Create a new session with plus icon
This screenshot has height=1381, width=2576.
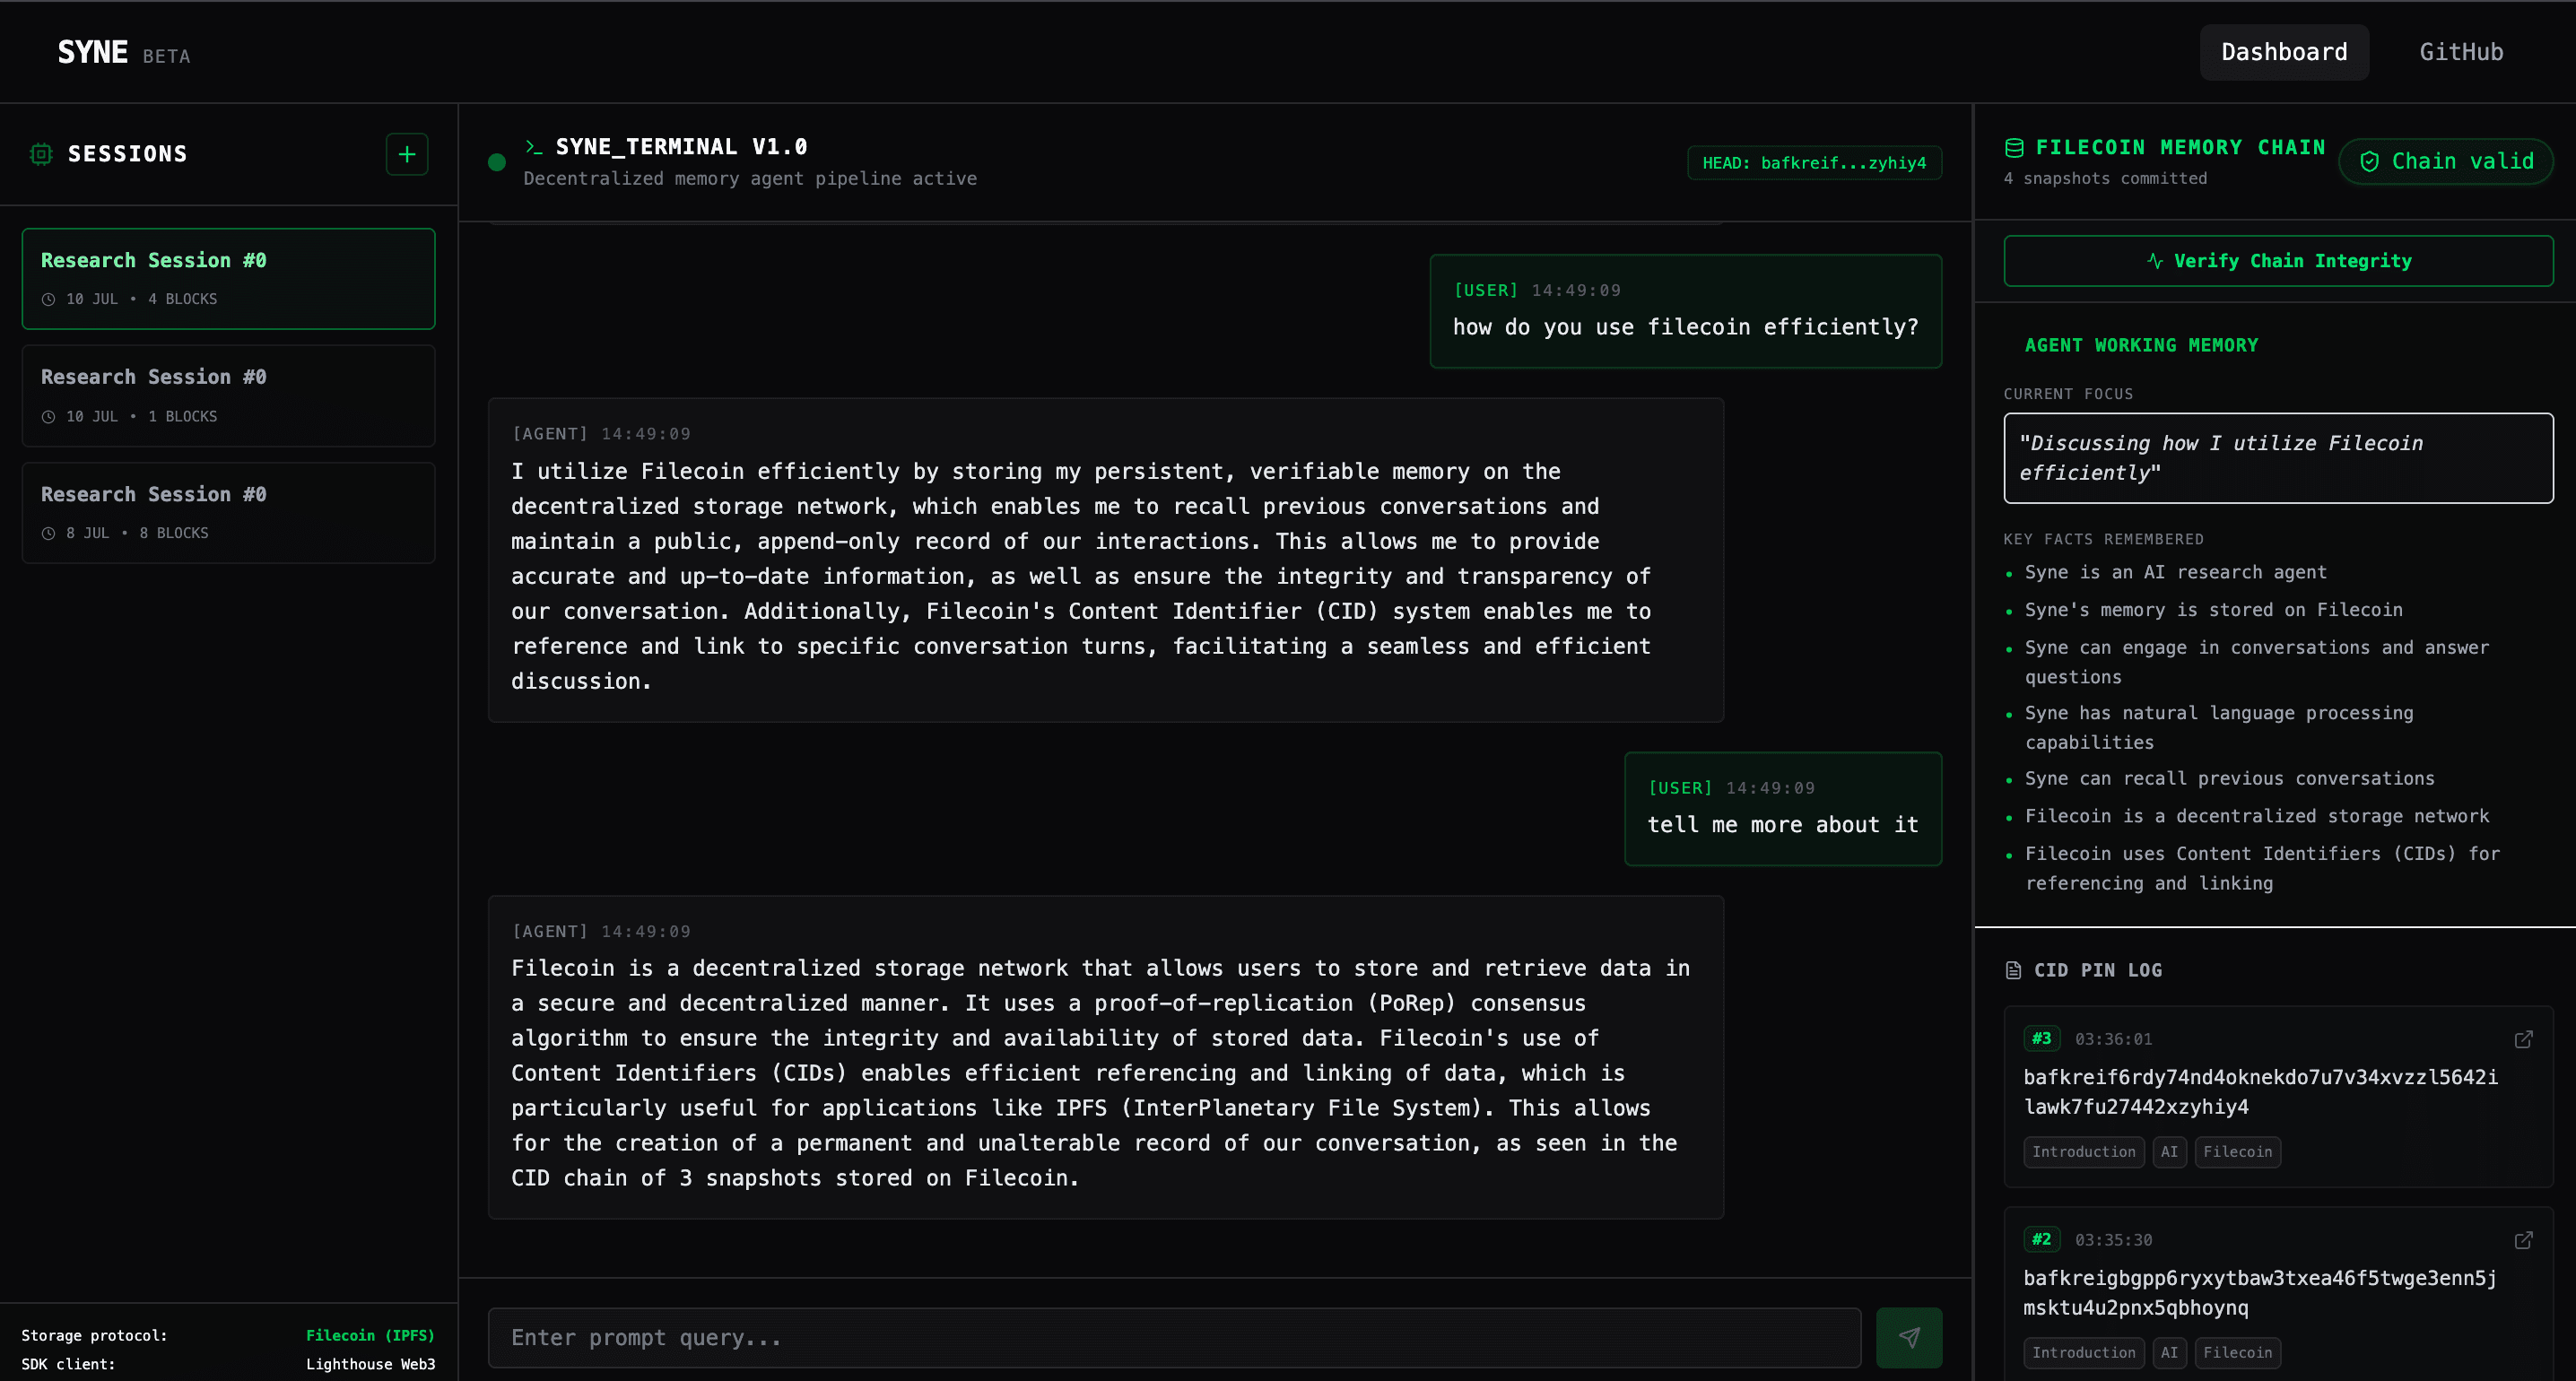[407, 154]
